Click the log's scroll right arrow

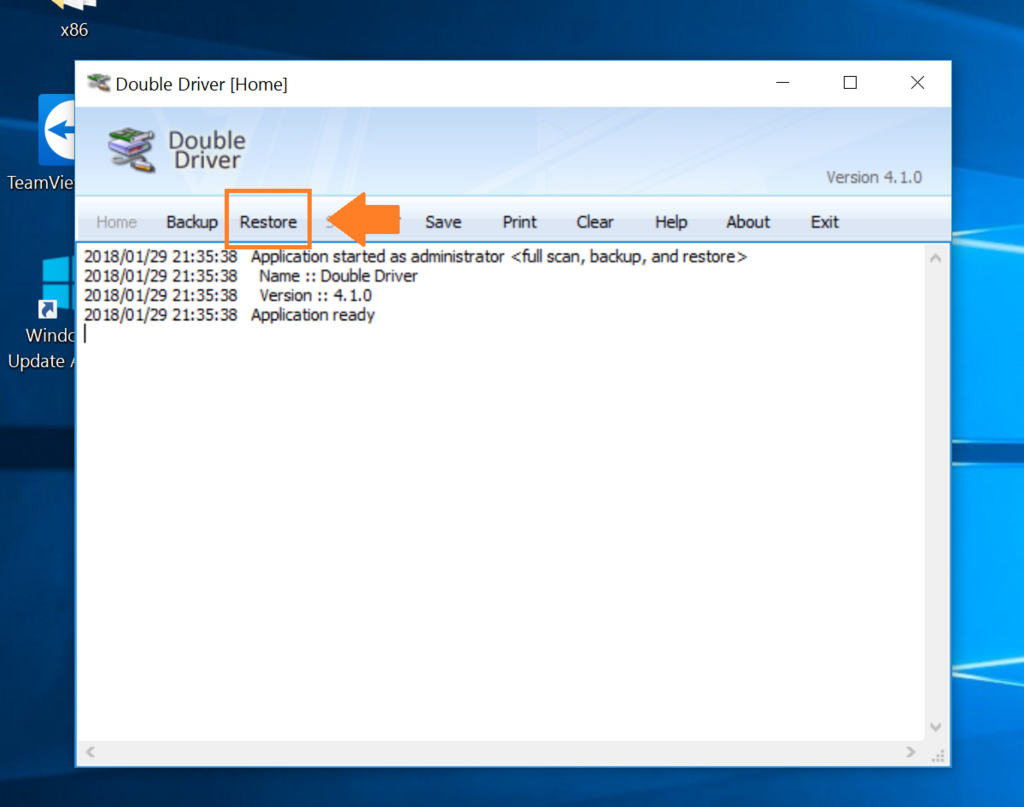[910, 752]
